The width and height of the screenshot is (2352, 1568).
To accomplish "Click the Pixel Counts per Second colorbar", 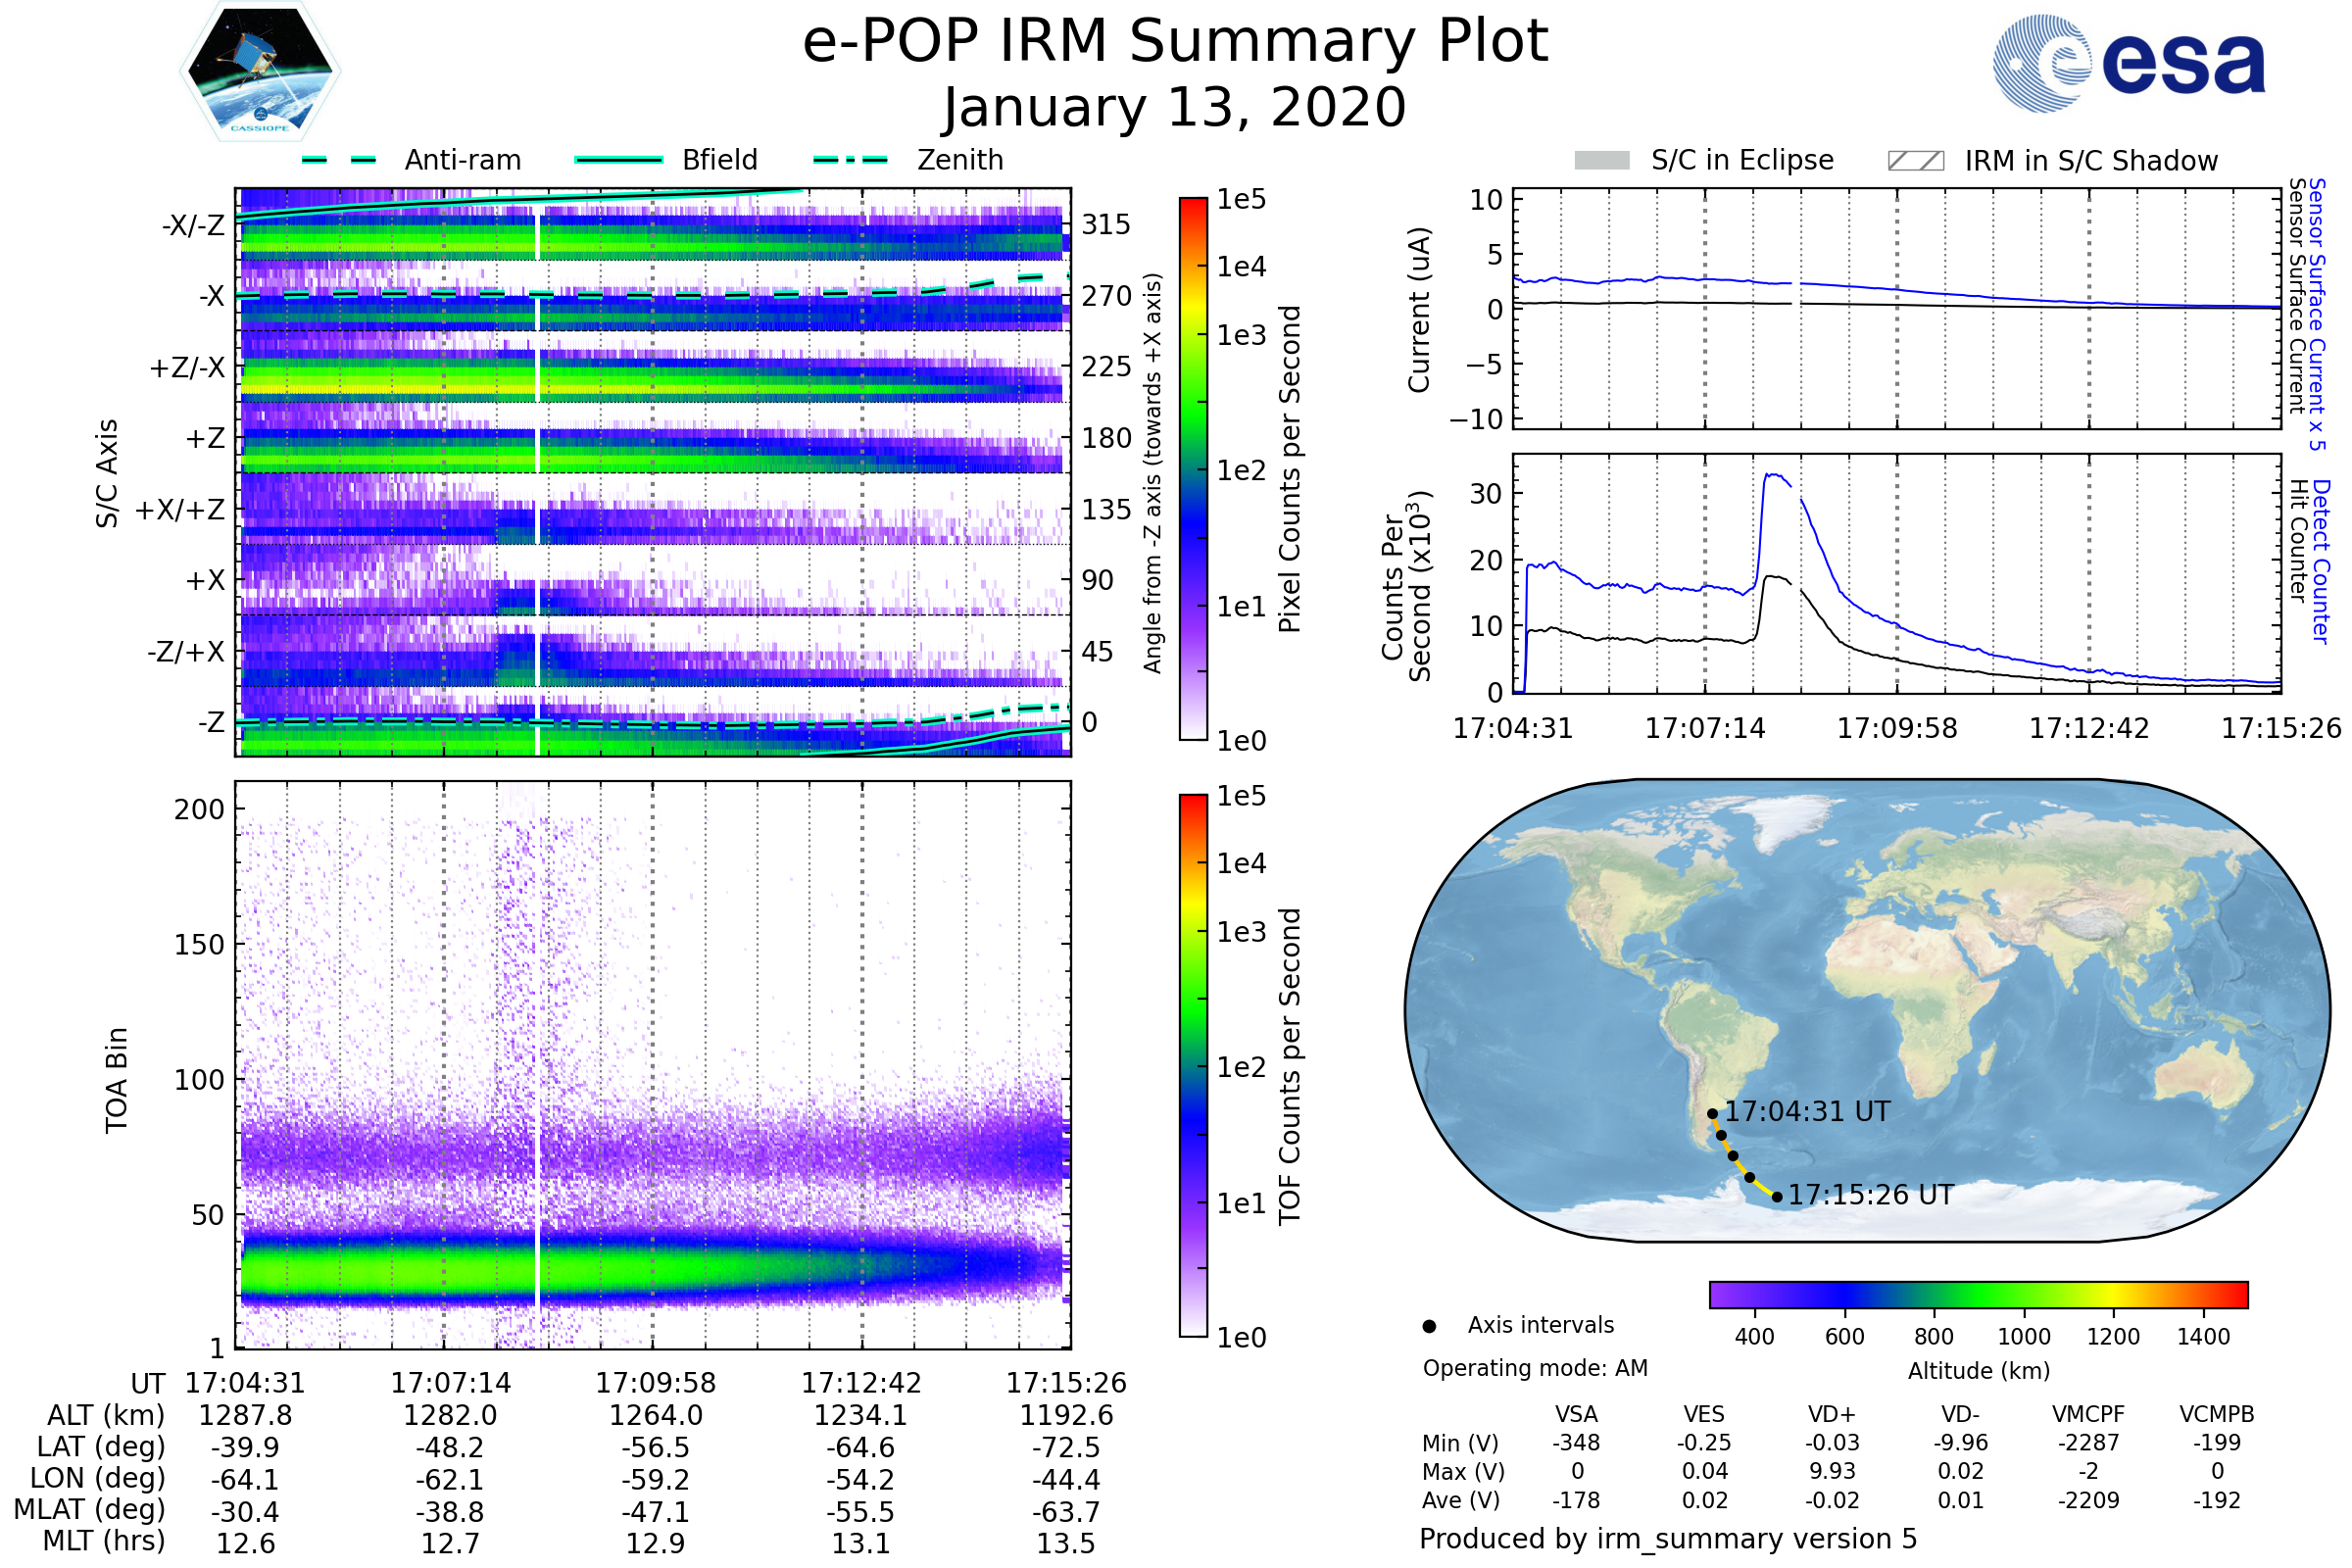I will 1193,468.
